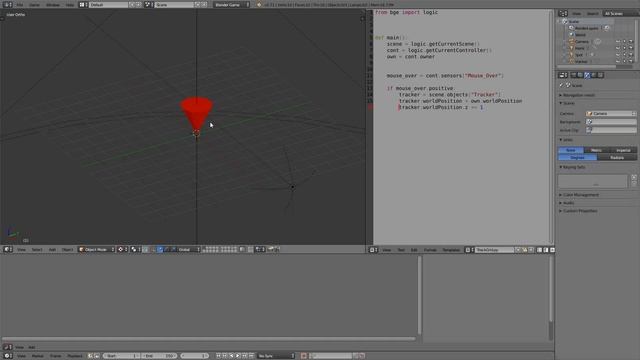Toggle word wrap in Text Editor

tap(546, 250)
